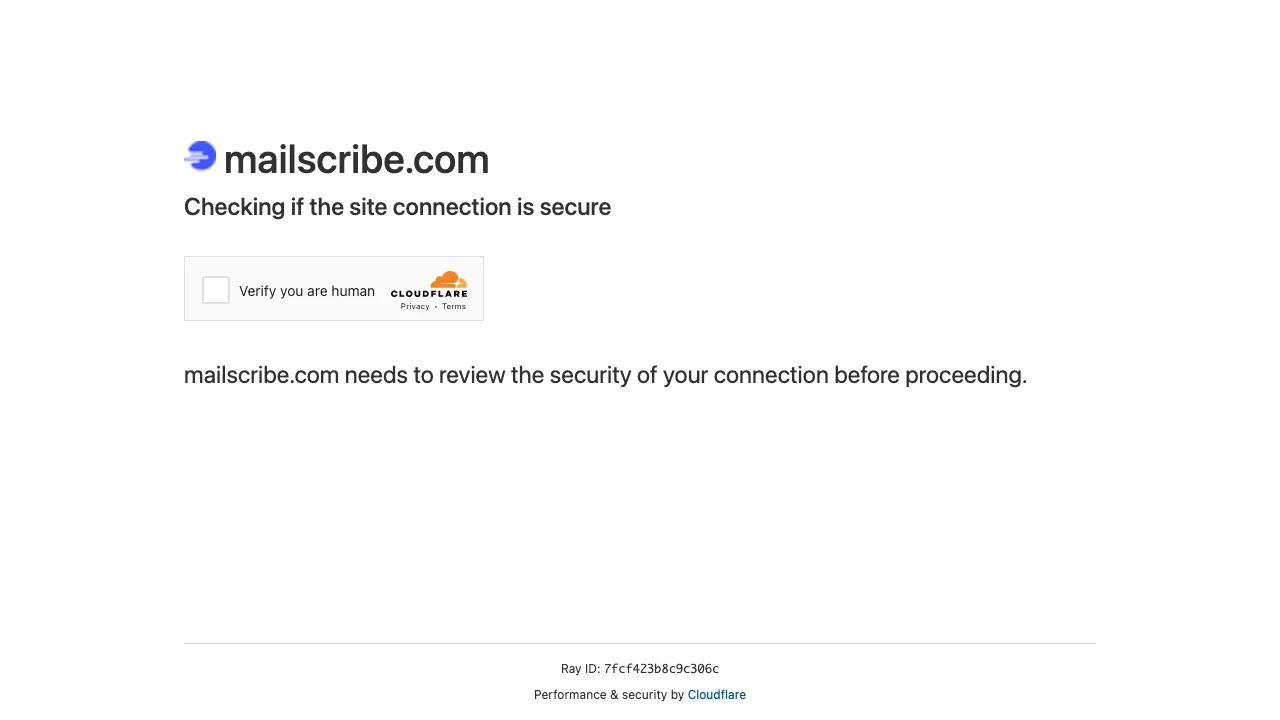1280x720 pixels.
Task: Click the dot separator between Privacy and Terms
Action: tap(436, 307)
